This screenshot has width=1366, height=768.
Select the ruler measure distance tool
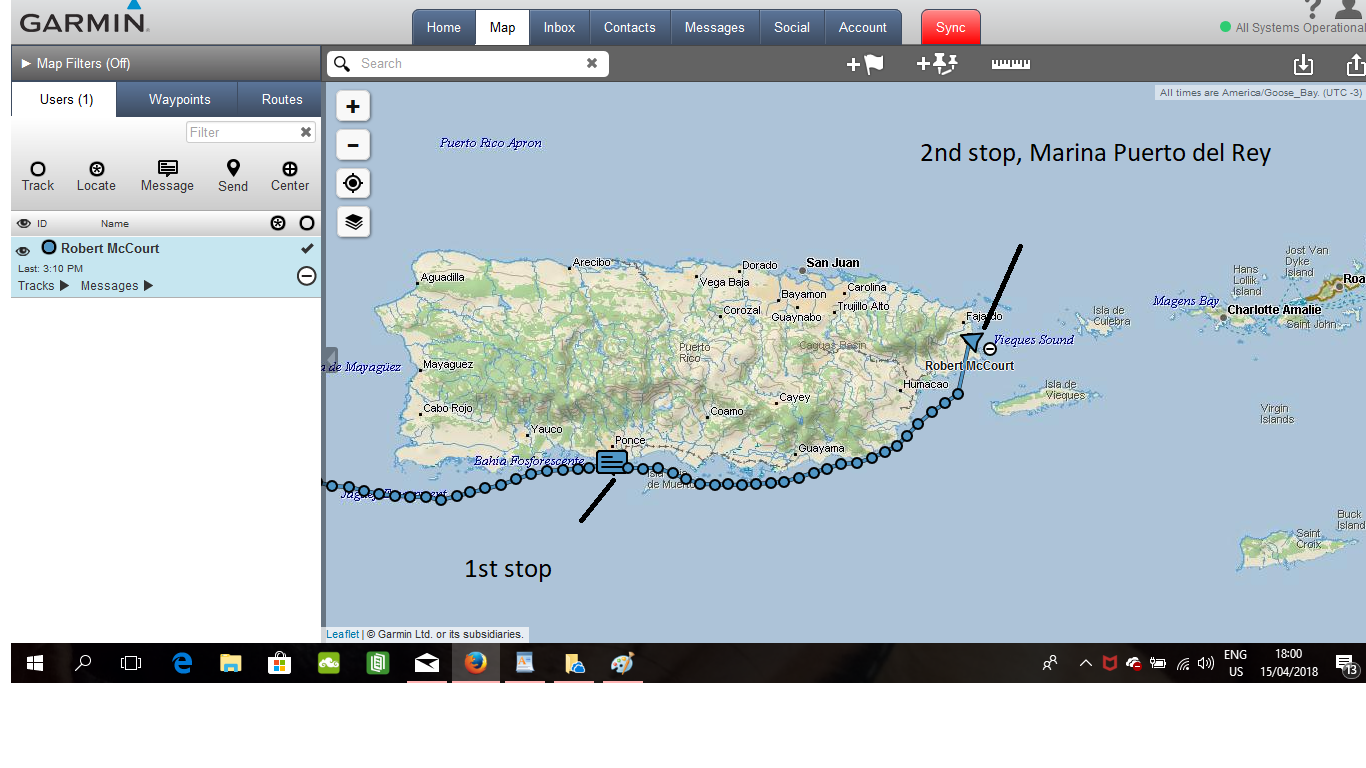click(1010, 64)
